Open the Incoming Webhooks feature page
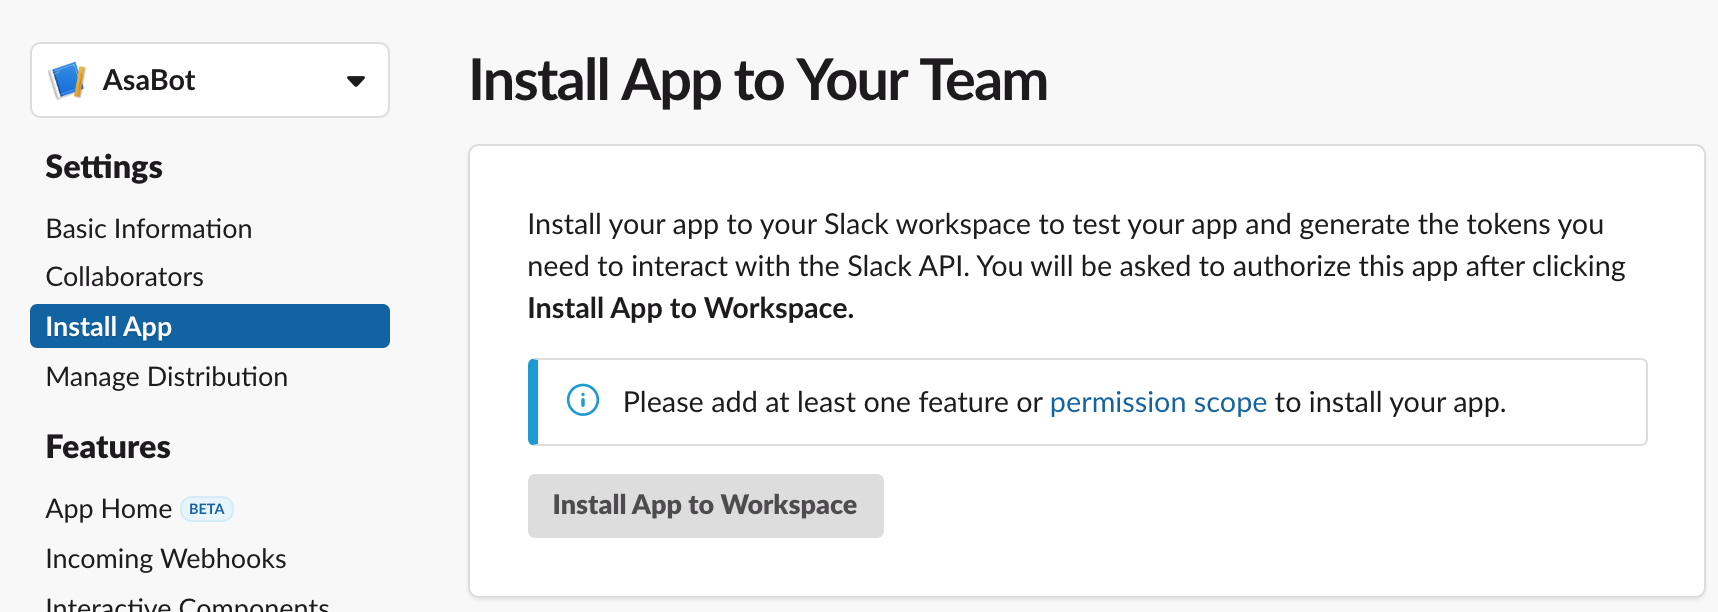This screenshot has width=1718, height=612. coord(166,559)
